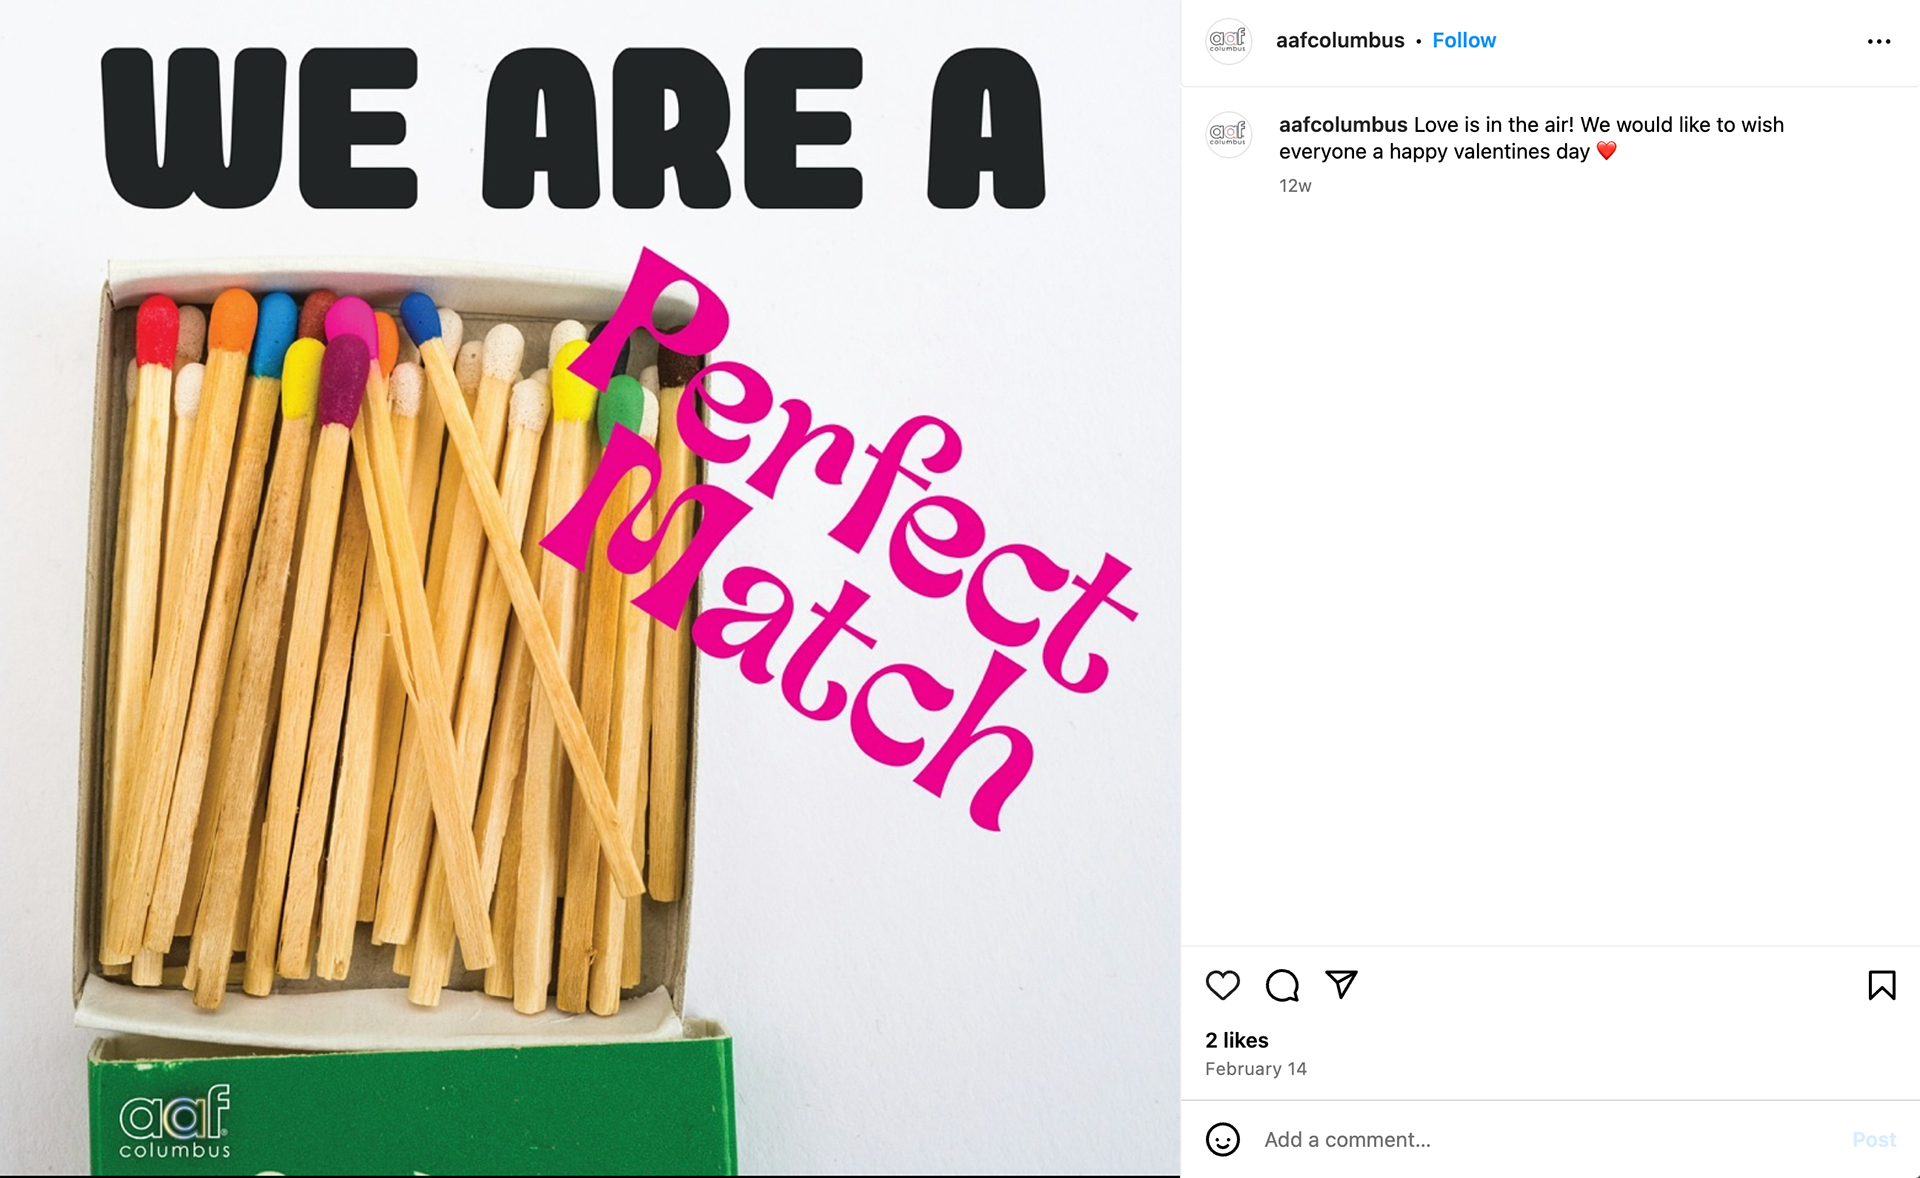Viewport: 1920px width, 1178px height.
Task: Open the three-dot more options menu
Action: tap(1879, 41)
